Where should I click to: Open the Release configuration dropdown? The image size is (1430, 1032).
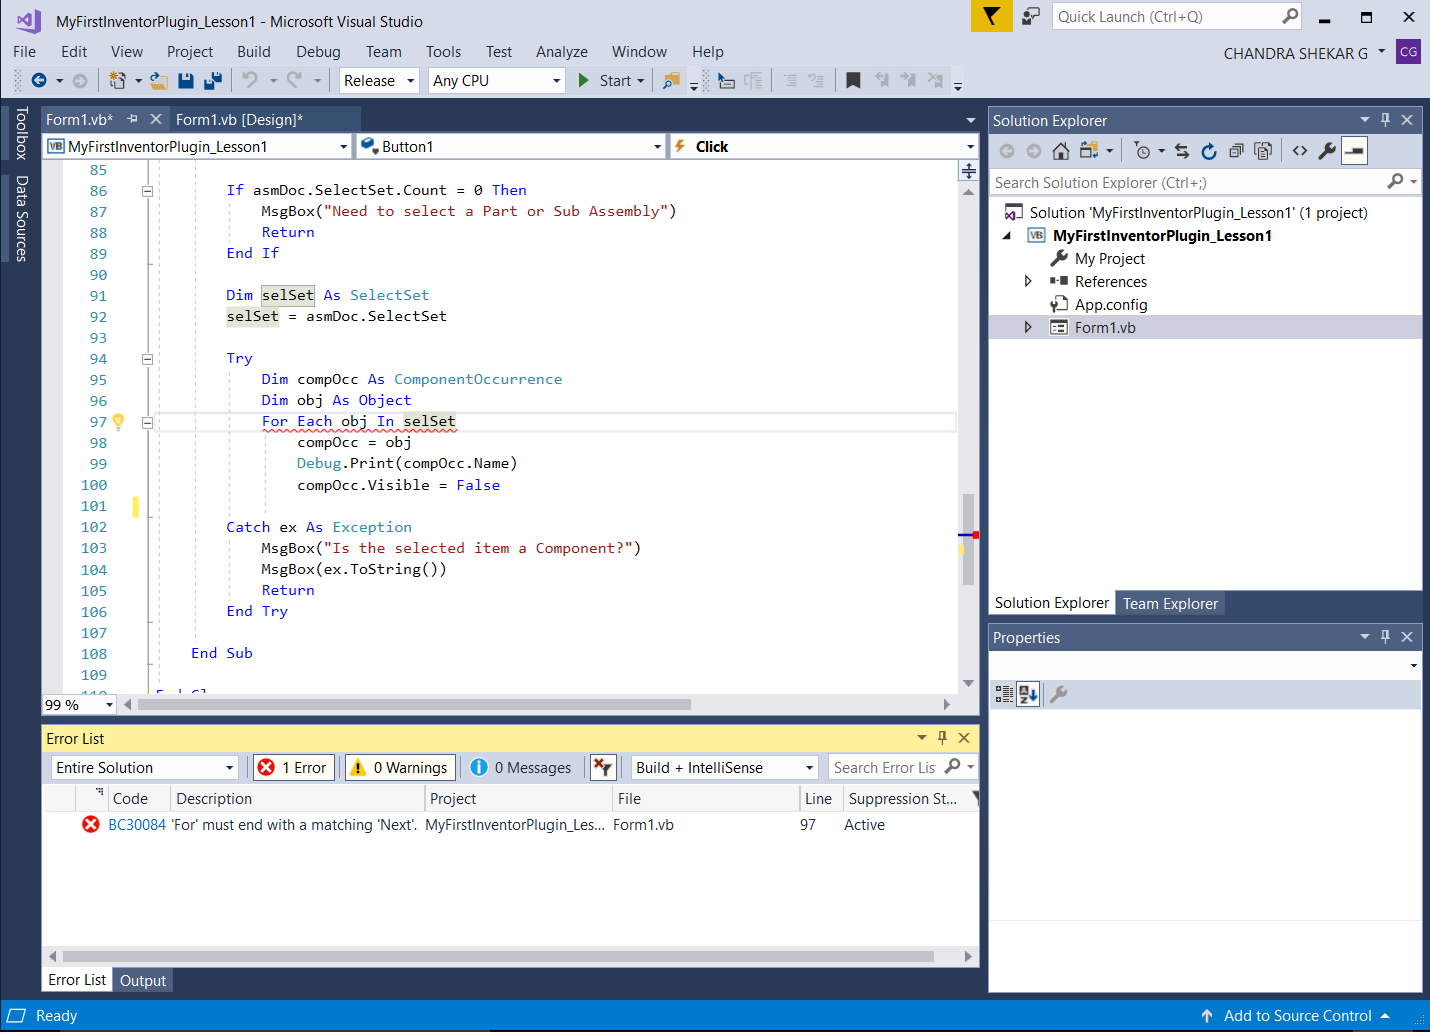click(379, 81)
